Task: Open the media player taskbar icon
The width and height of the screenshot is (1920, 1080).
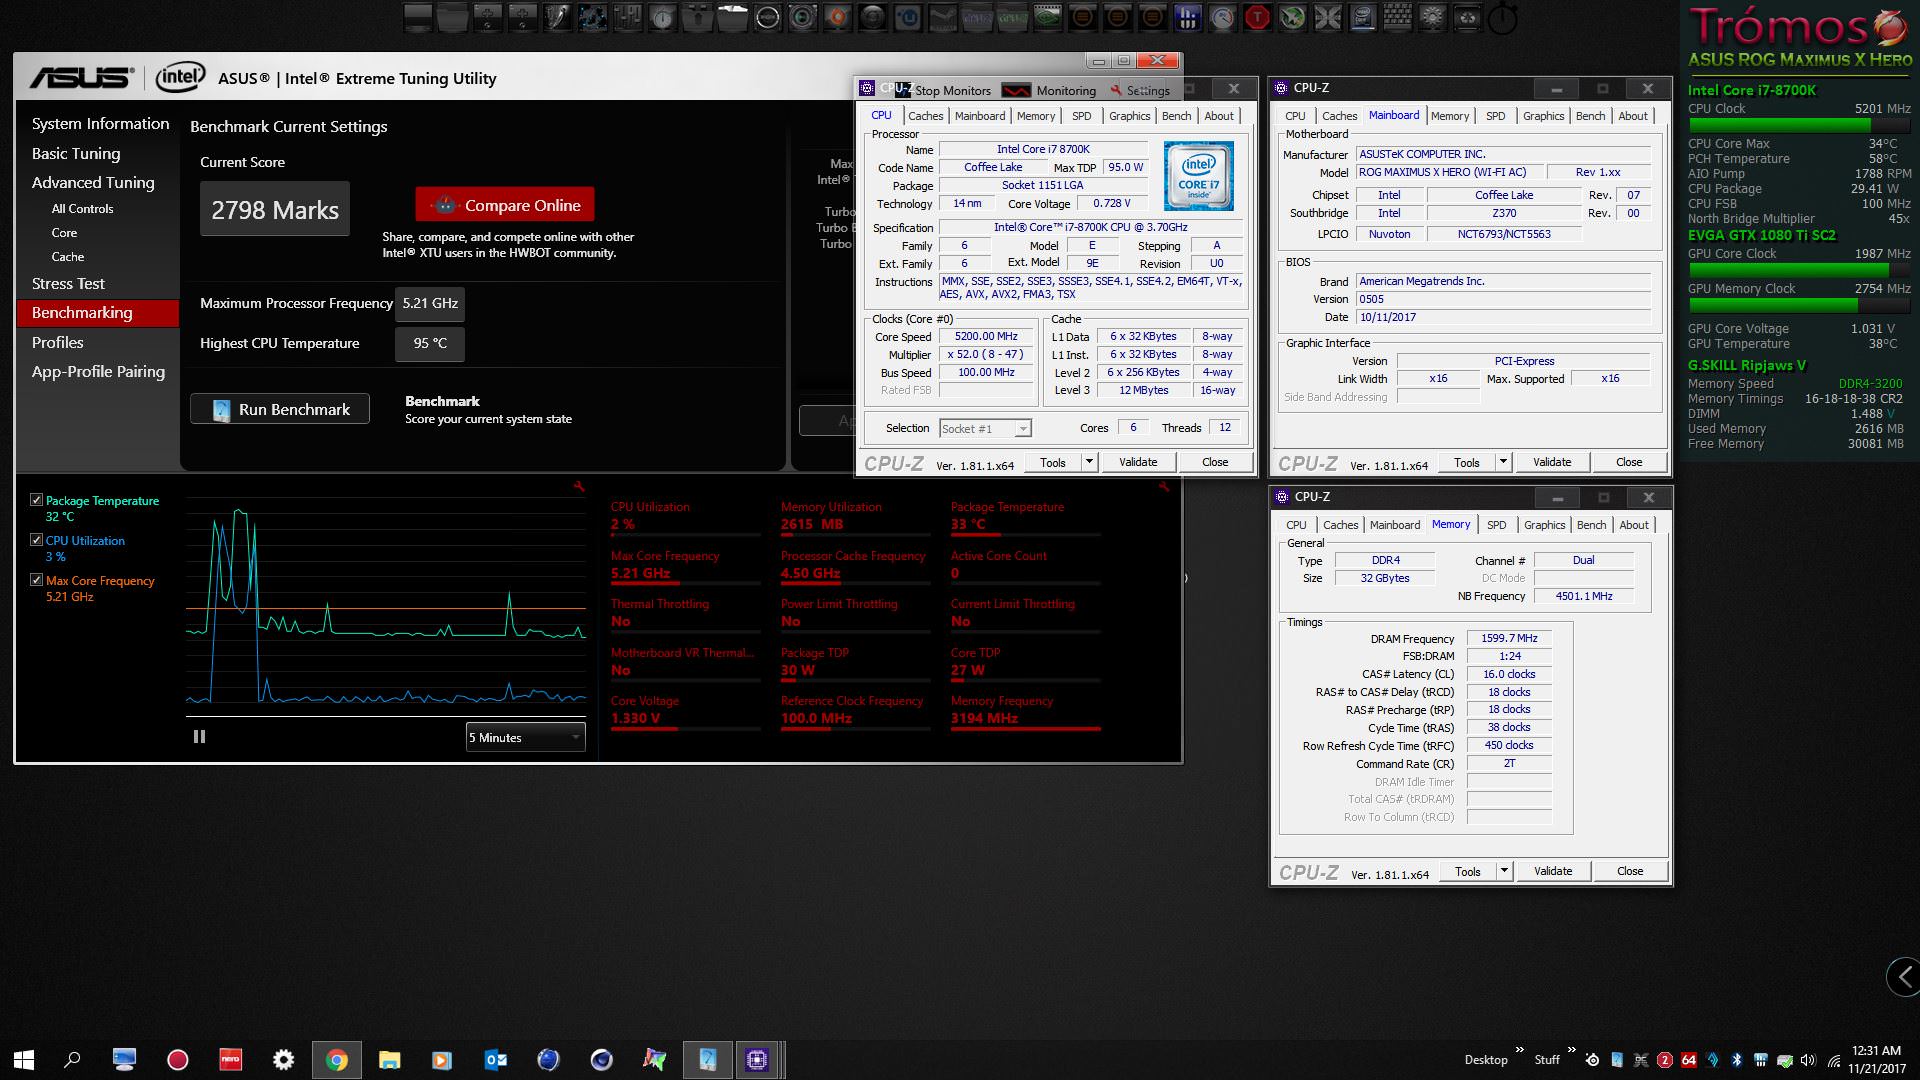Action: pyautogui.click(x=442, y=1060)
